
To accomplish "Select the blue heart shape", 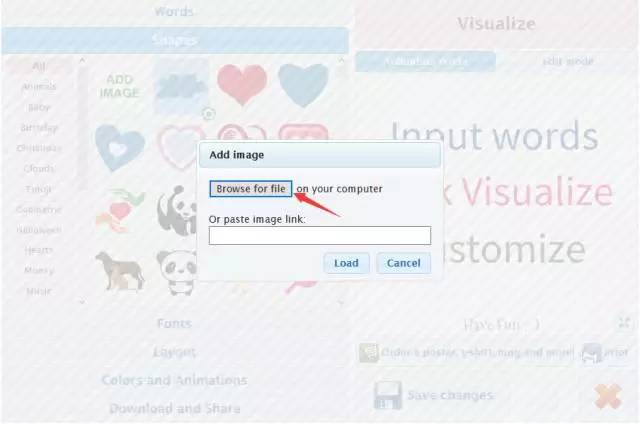I will (x=303, y=85).
